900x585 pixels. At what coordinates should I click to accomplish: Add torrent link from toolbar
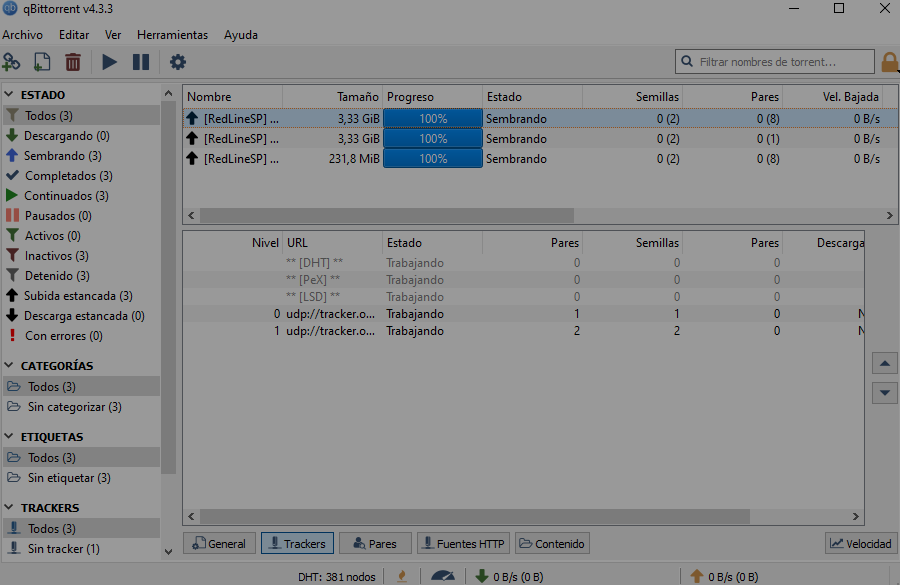click(x=11, y=61)
